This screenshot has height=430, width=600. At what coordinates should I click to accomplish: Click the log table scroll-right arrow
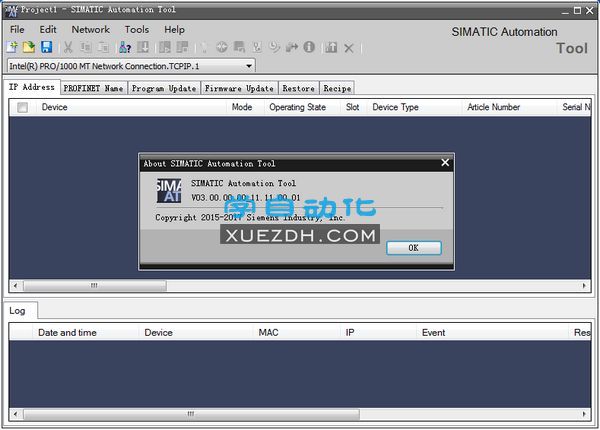pos(584,414)
